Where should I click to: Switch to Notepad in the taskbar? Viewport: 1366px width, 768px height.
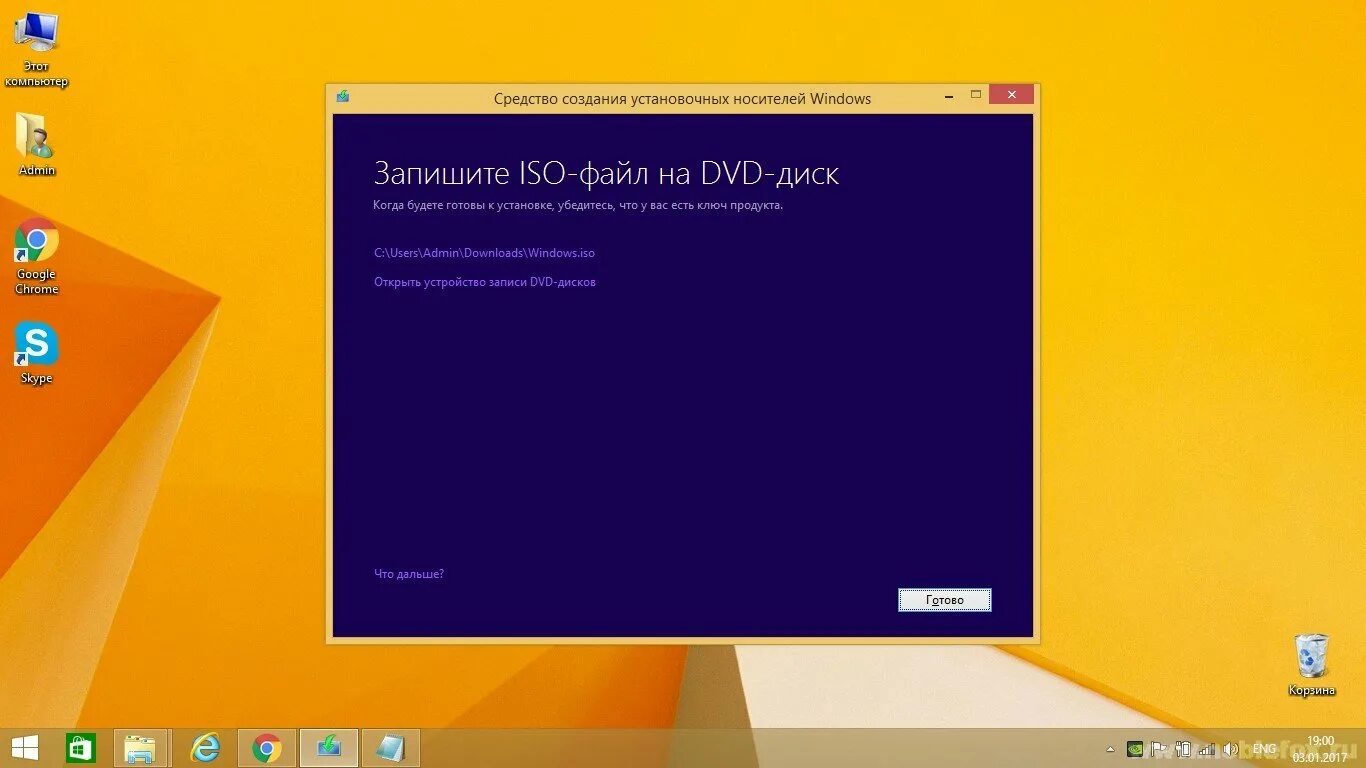(x=390, y=748)
